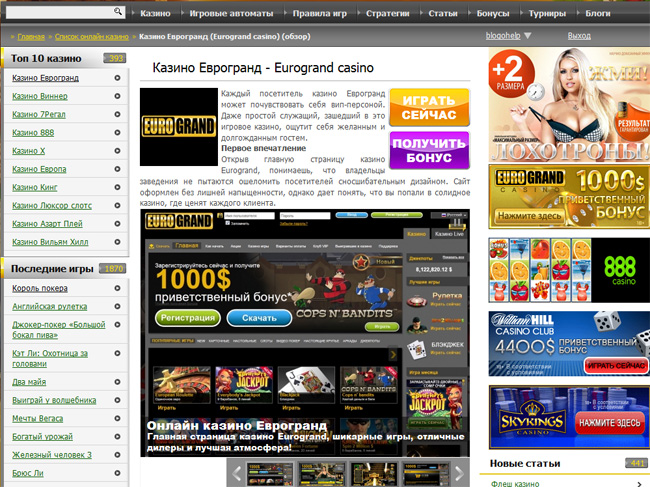Open Казино X link
Screen dimensions: 650x487
click(x=29, y=151)
